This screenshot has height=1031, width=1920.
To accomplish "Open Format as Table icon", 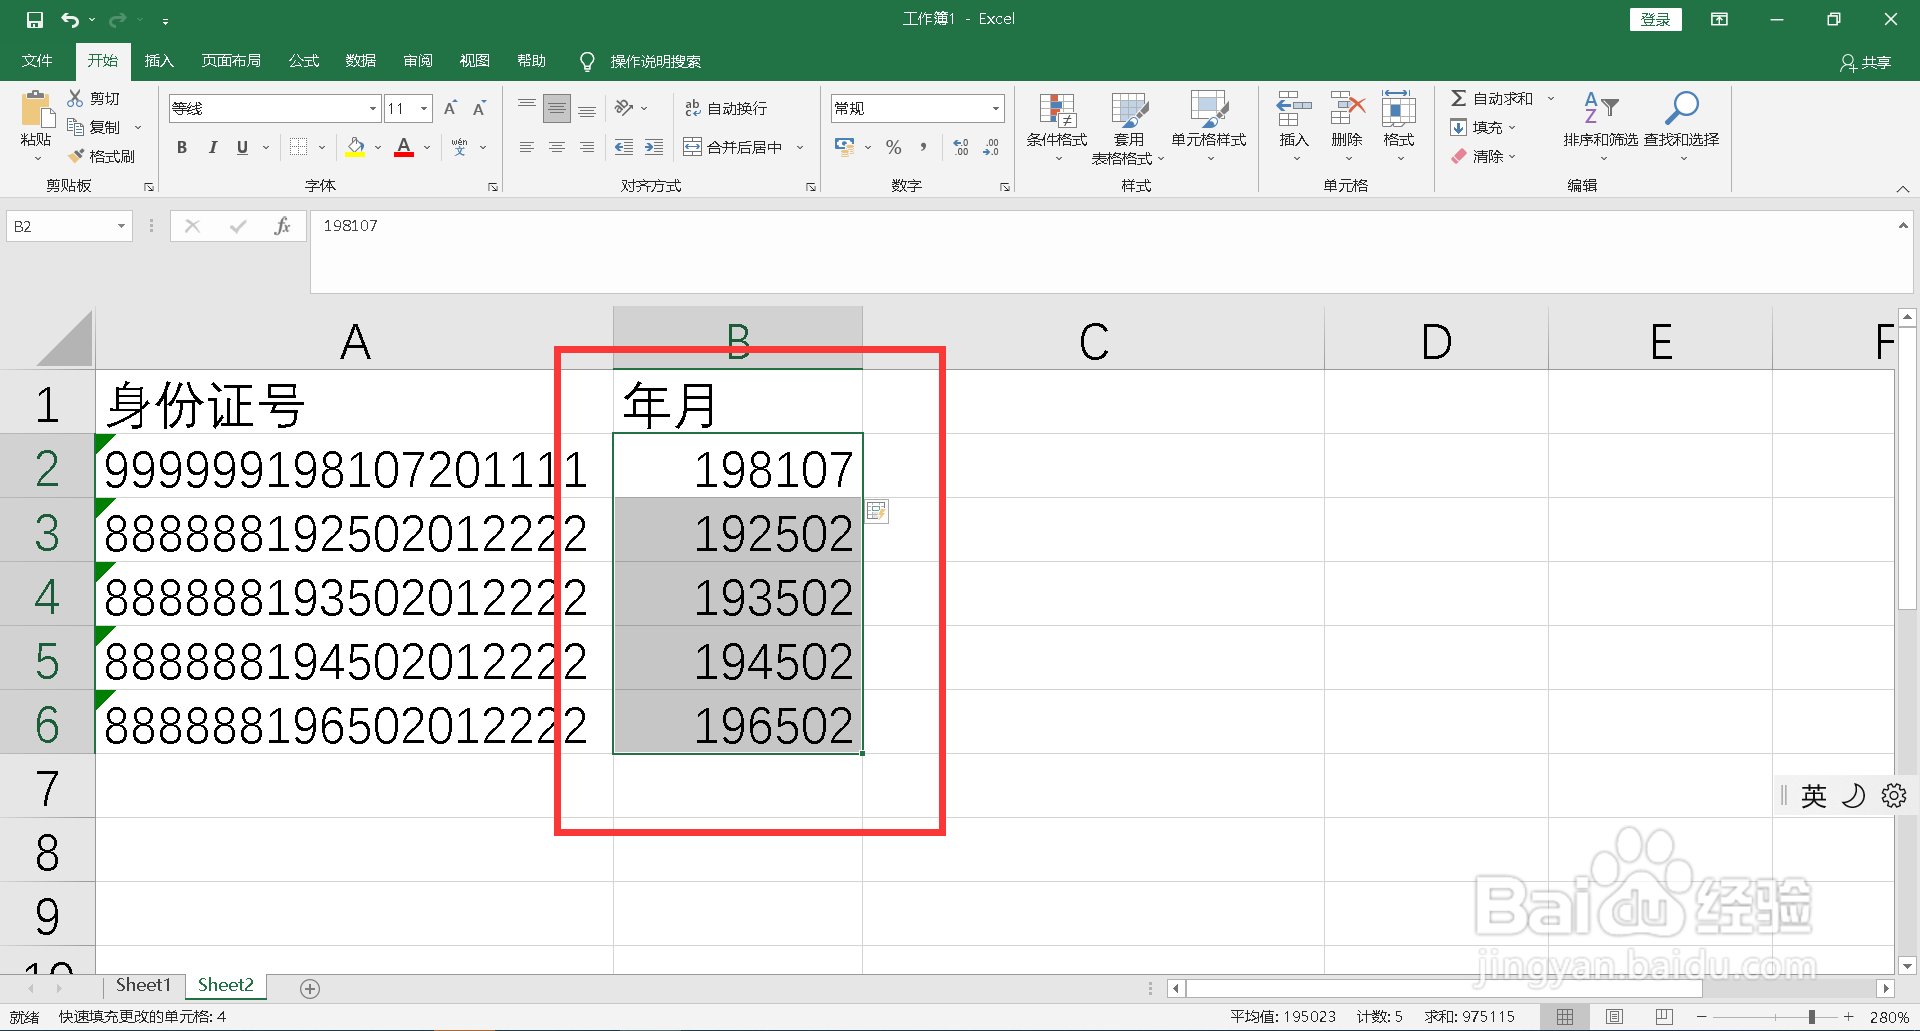I will click(1129, 112).
